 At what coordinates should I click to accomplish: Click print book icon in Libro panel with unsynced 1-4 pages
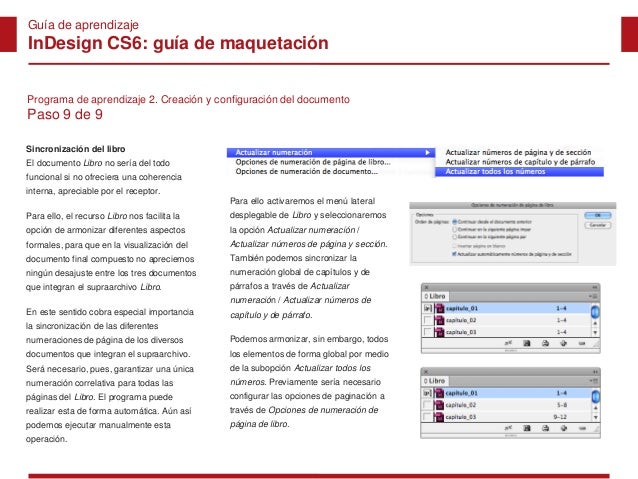point(545,343)
